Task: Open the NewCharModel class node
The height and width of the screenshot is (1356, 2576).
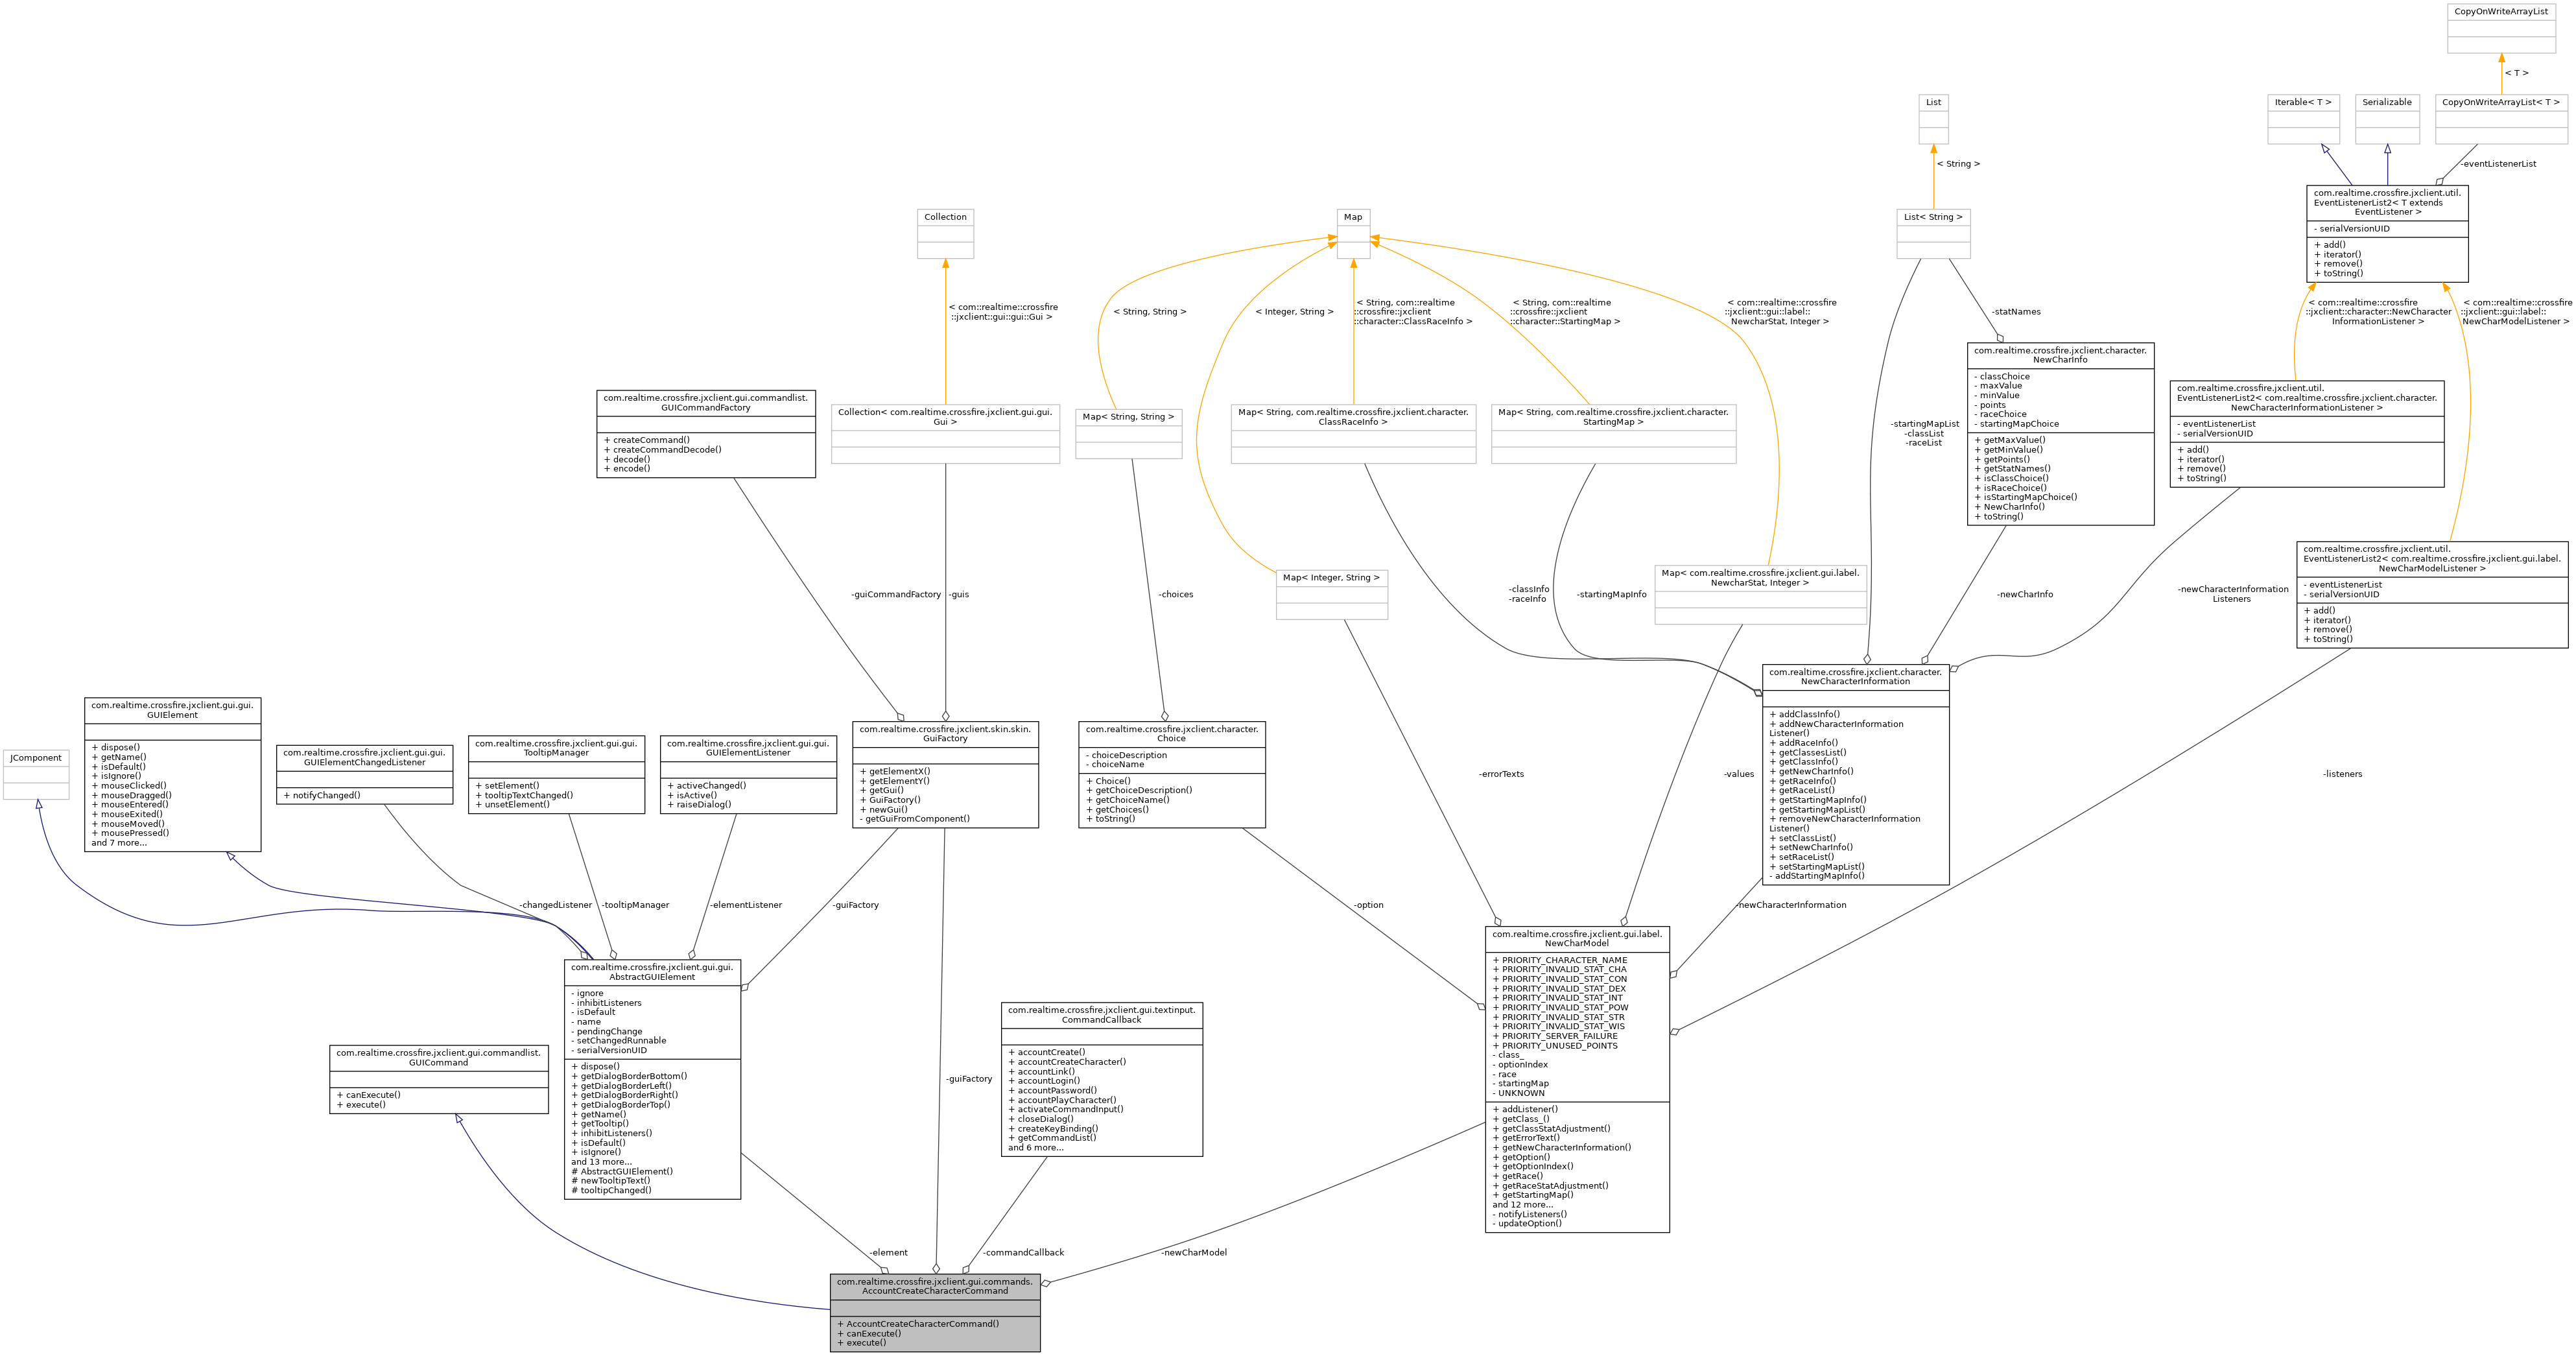Action: 1577,1079
